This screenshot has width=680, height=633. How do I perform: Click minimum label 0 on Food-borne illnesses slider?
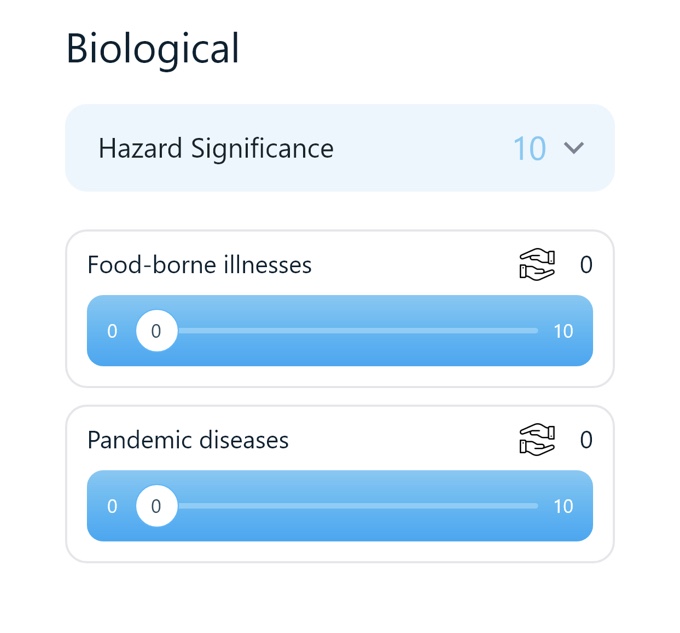tap(112, 331)
